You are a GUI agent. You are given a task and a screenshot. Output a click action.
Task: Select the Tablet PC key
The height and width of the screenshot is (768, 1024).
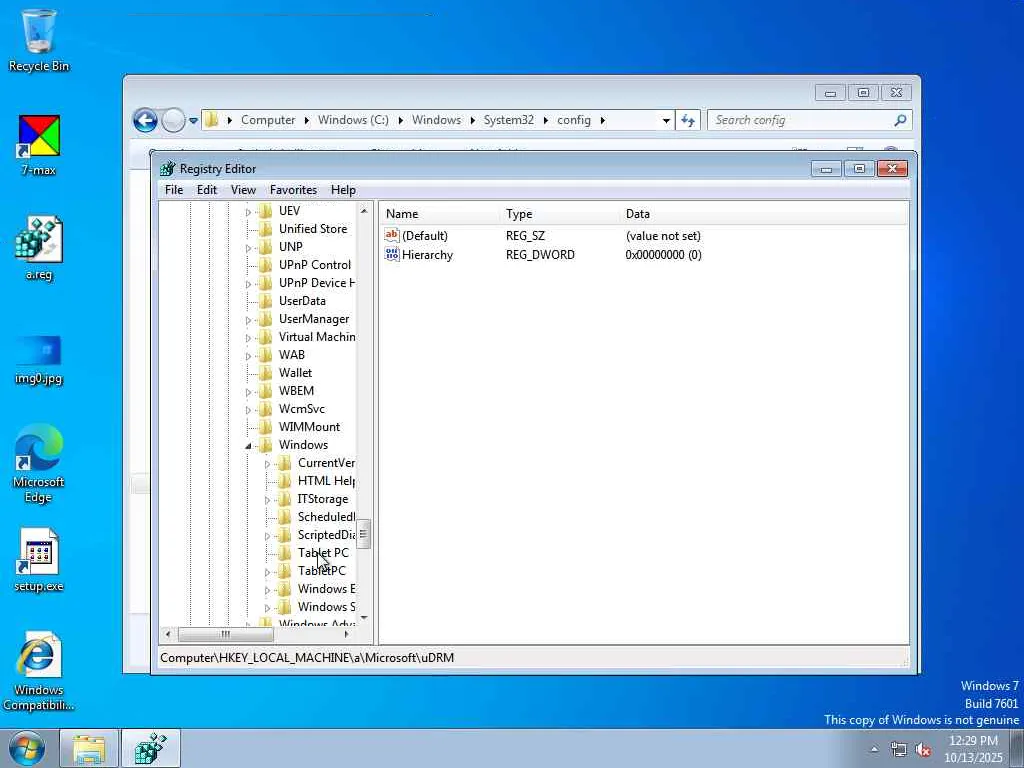[323, 552]
